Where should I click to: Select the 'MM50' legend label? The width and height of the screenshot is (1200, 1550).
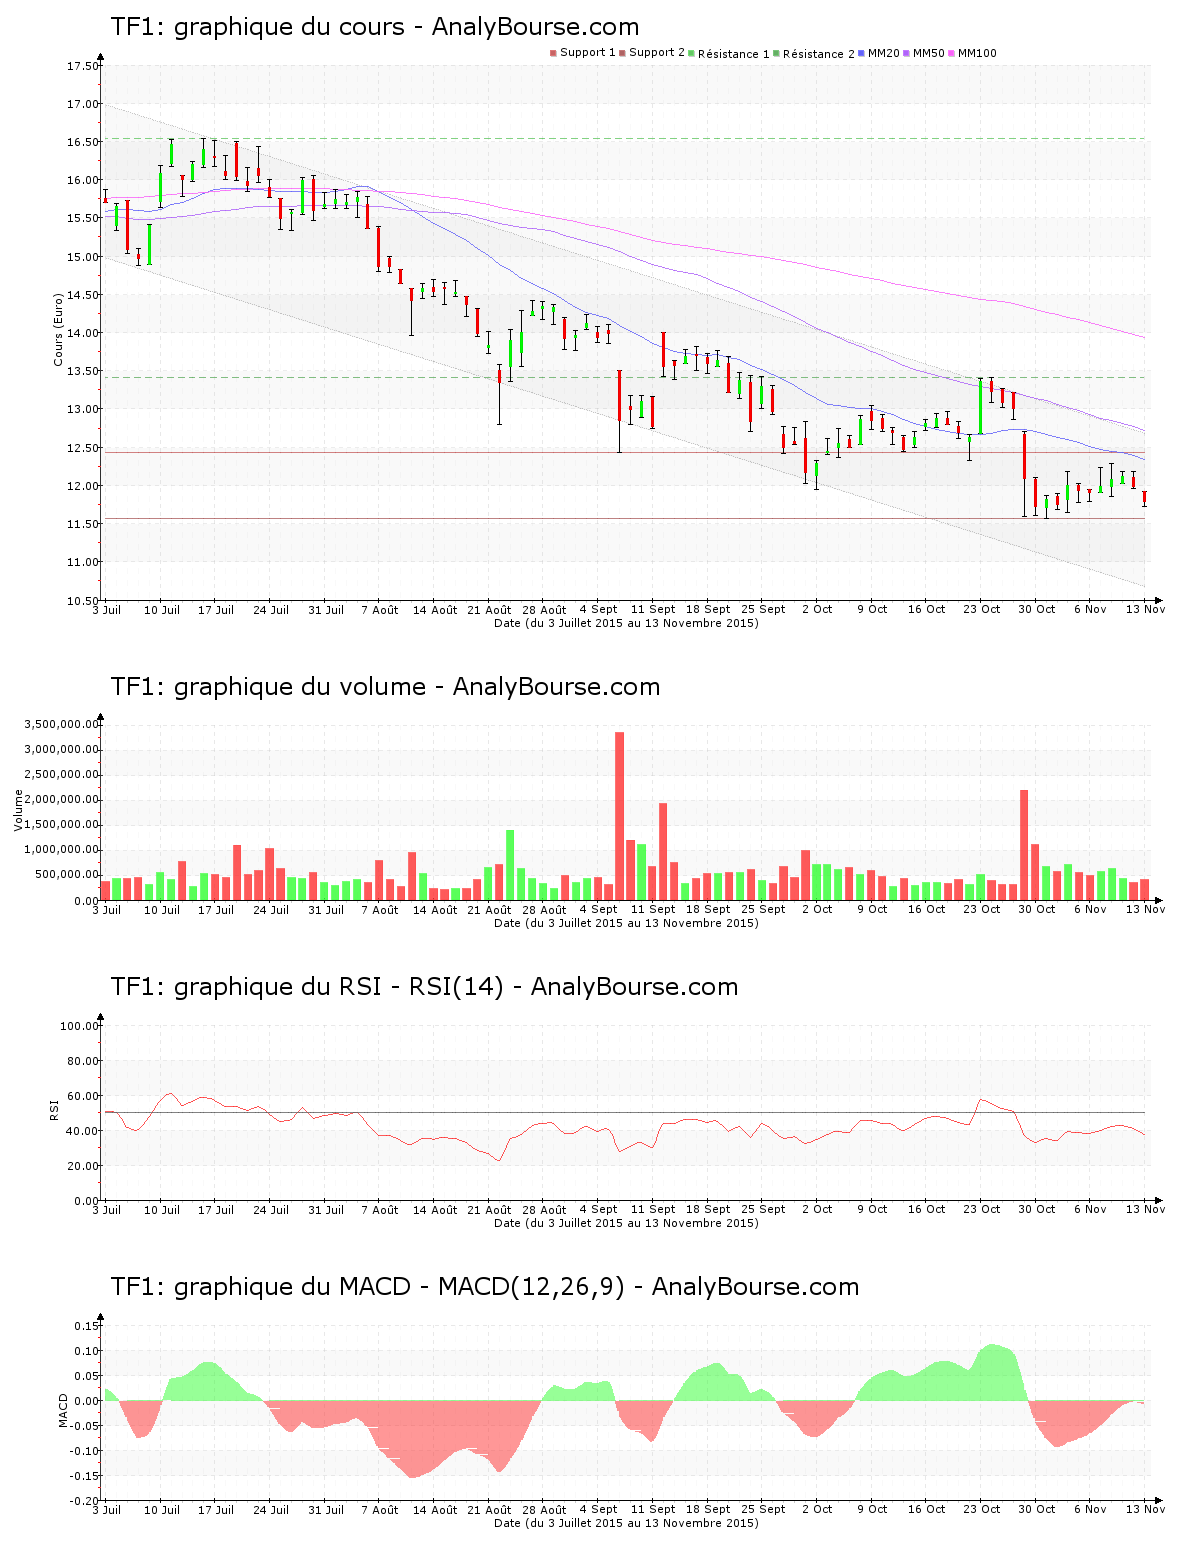pos(929,53)
